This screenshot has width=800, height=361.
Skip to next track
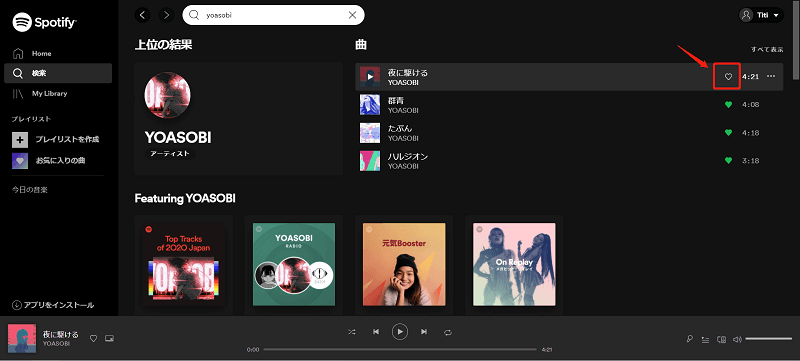[x=424, y=332]
